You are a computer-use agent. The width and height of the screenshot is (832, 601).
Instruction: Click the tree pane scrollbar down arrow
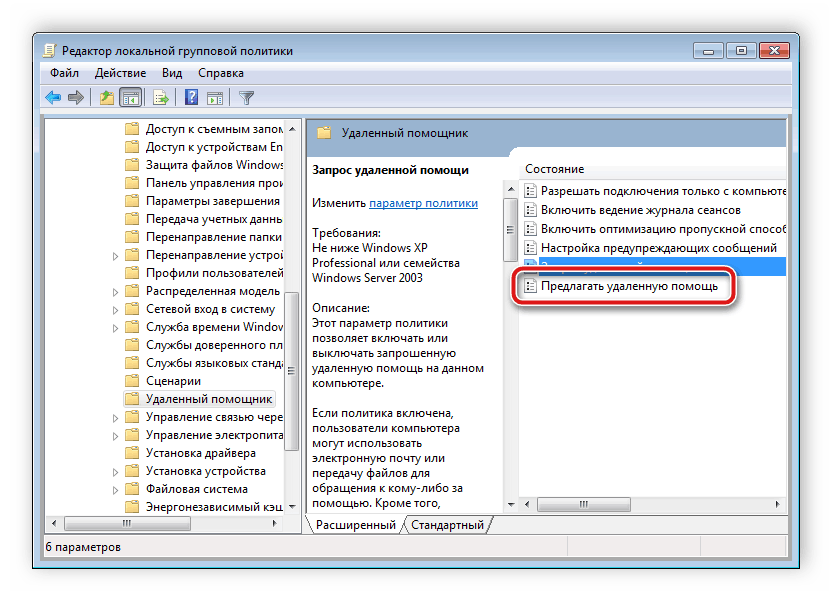(x=293, y=508)
